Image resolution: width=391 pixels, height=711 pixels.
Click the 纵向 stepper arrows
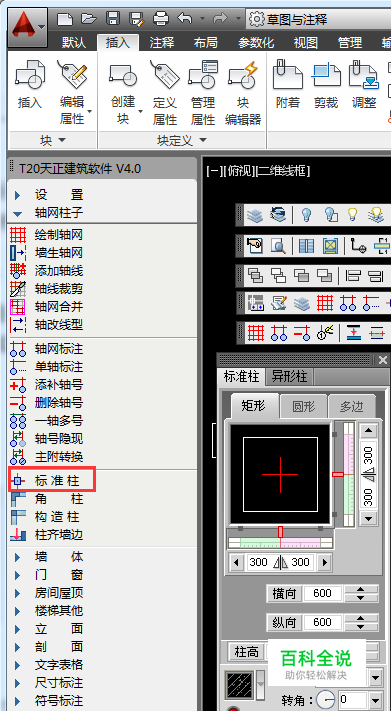click(361, 622)
